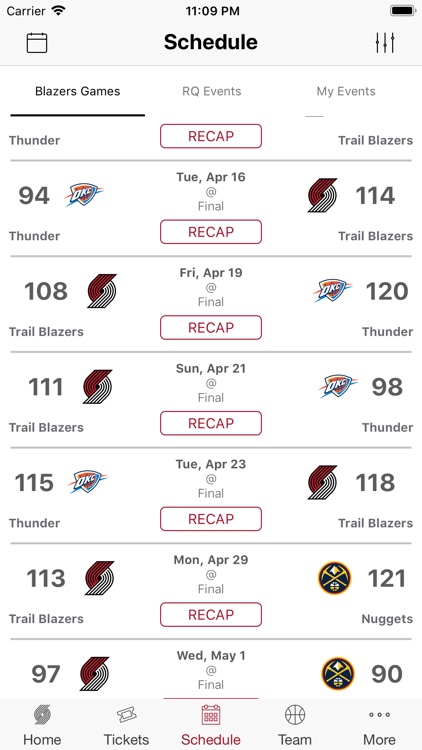Open the filter sliders icon
422x750 pixels.
tap(385, 43)
